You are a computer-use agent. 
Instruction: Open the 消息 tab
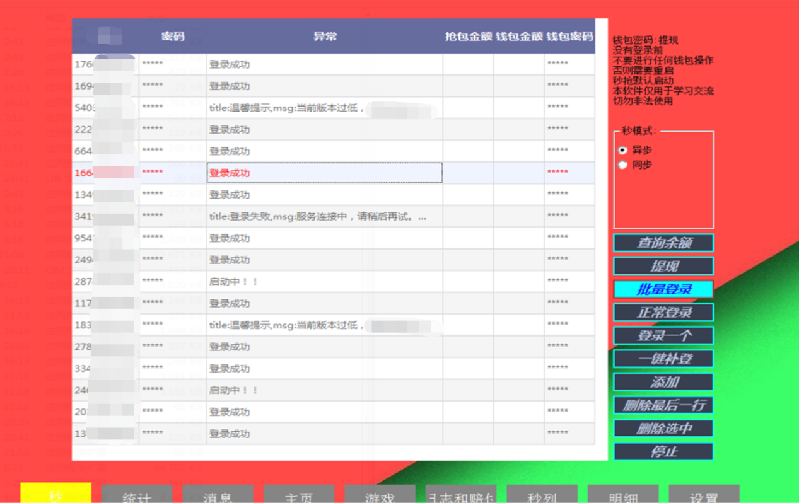pos(218,495)
